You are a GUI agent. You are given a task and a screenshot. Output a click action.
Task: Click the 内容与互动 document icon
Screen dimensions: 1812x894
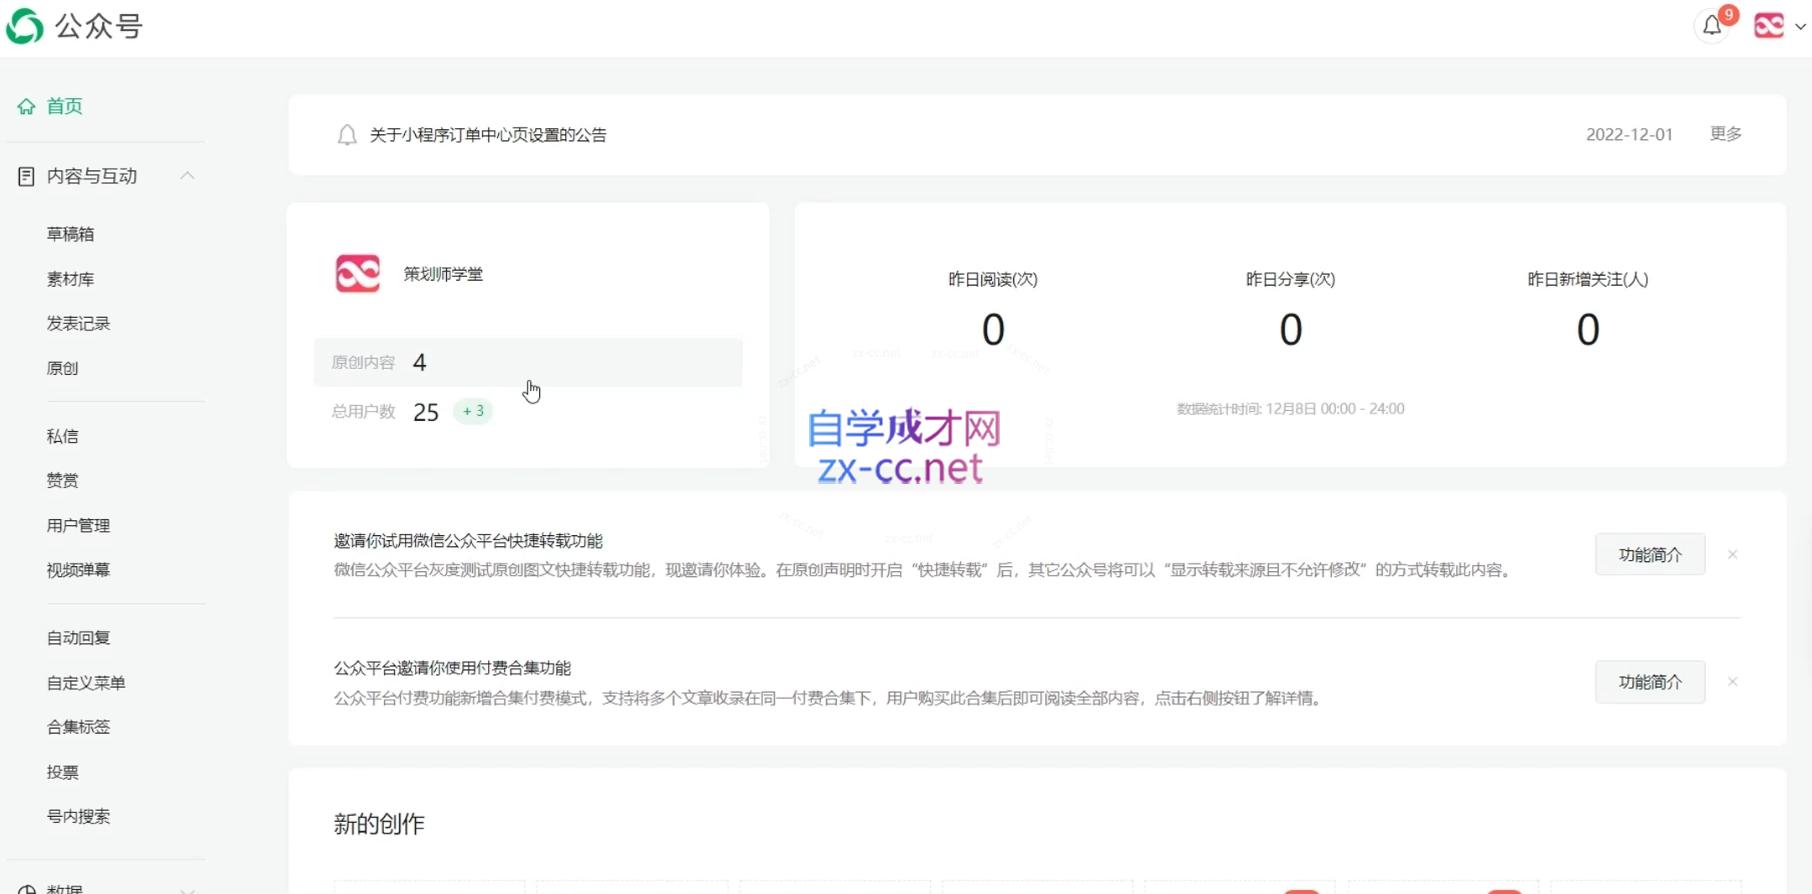[26, 176]
